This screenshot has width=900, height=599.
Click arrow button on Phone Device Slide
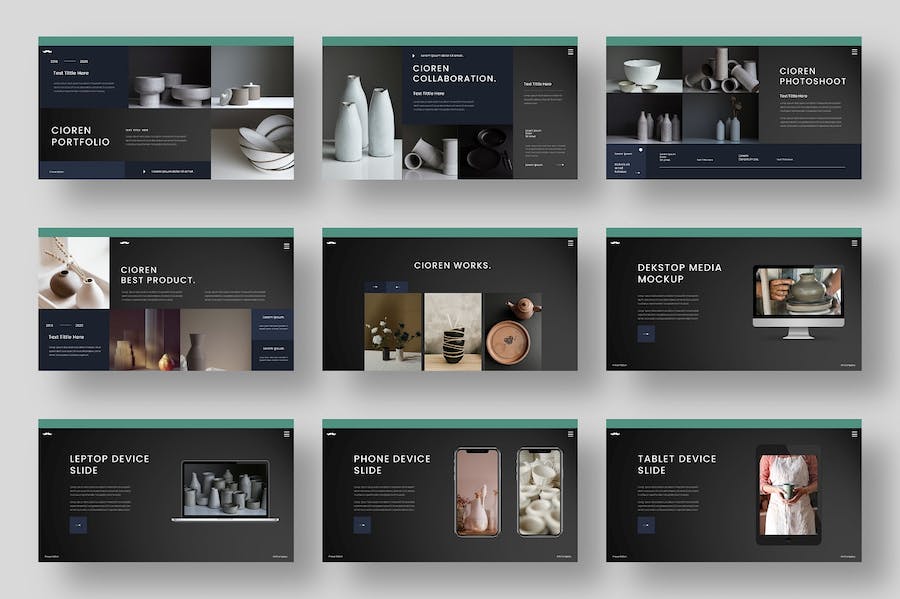362,525
